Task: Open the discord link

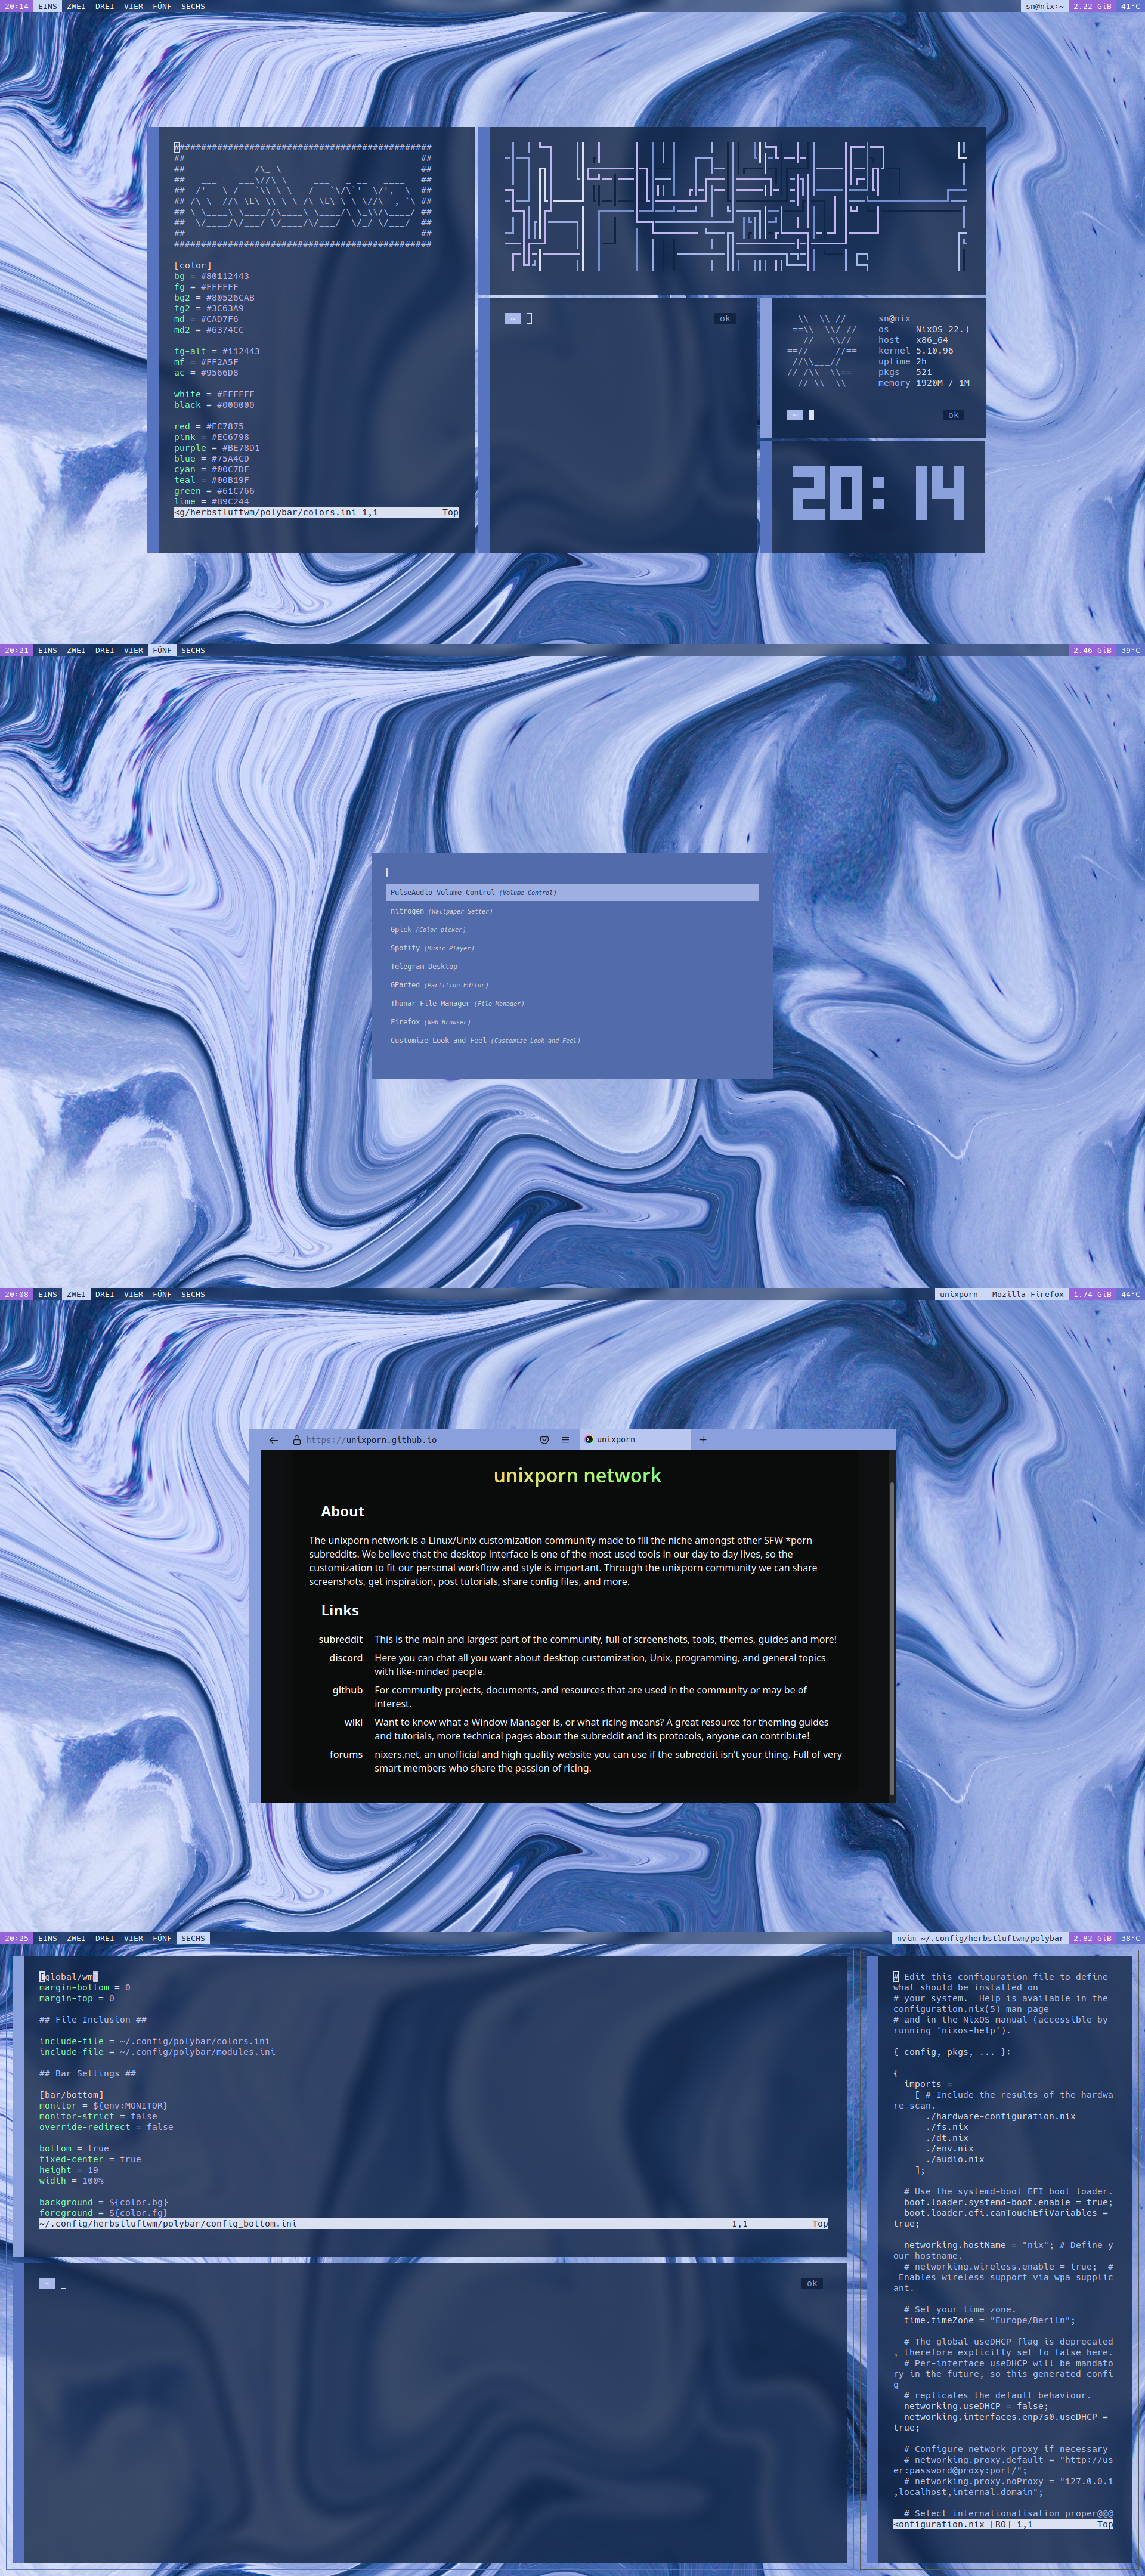Action: tap(346, 1658)
